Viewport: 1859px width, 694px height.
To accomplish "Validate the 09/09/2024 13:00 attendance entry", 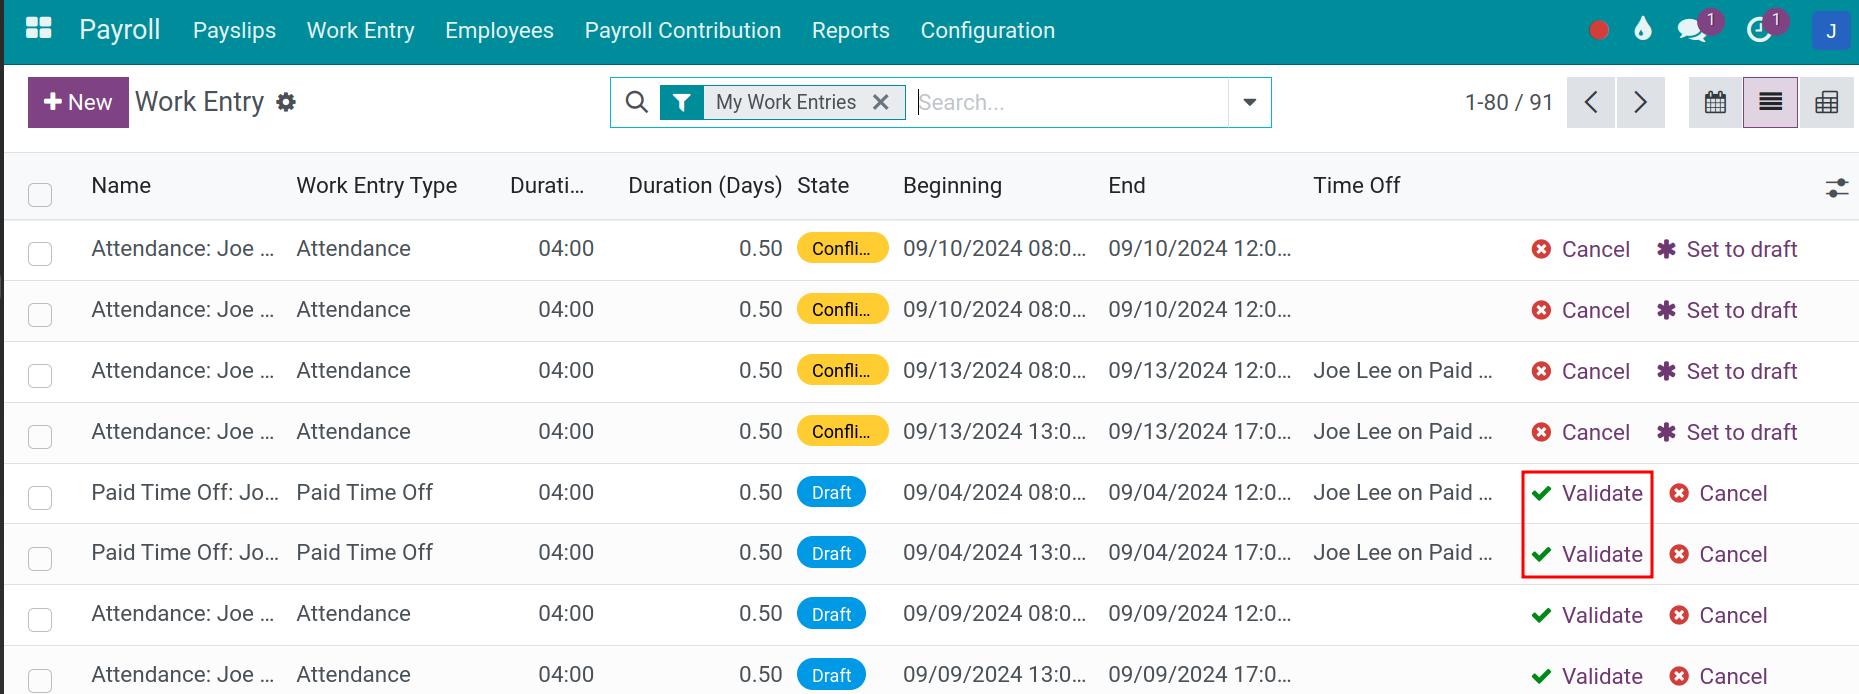I will pos(1587,676).
